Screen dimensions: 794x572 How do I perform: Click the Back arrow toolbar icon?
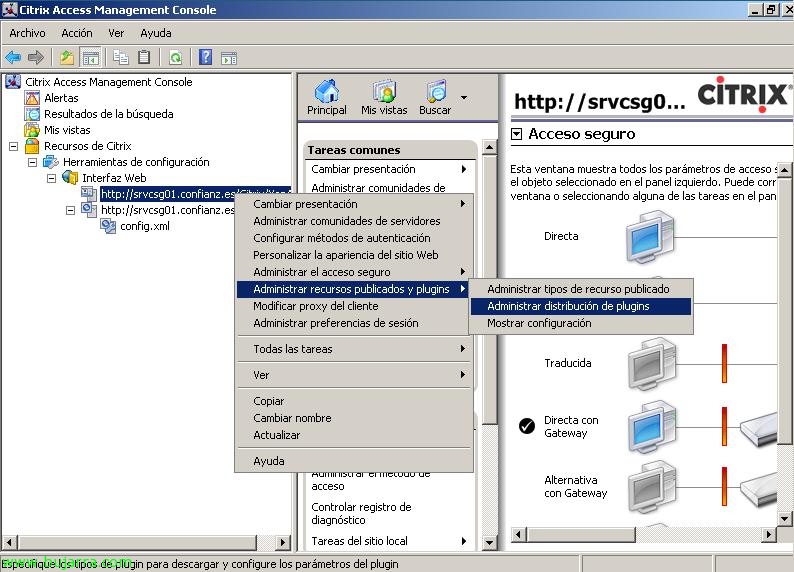[13, 58]
